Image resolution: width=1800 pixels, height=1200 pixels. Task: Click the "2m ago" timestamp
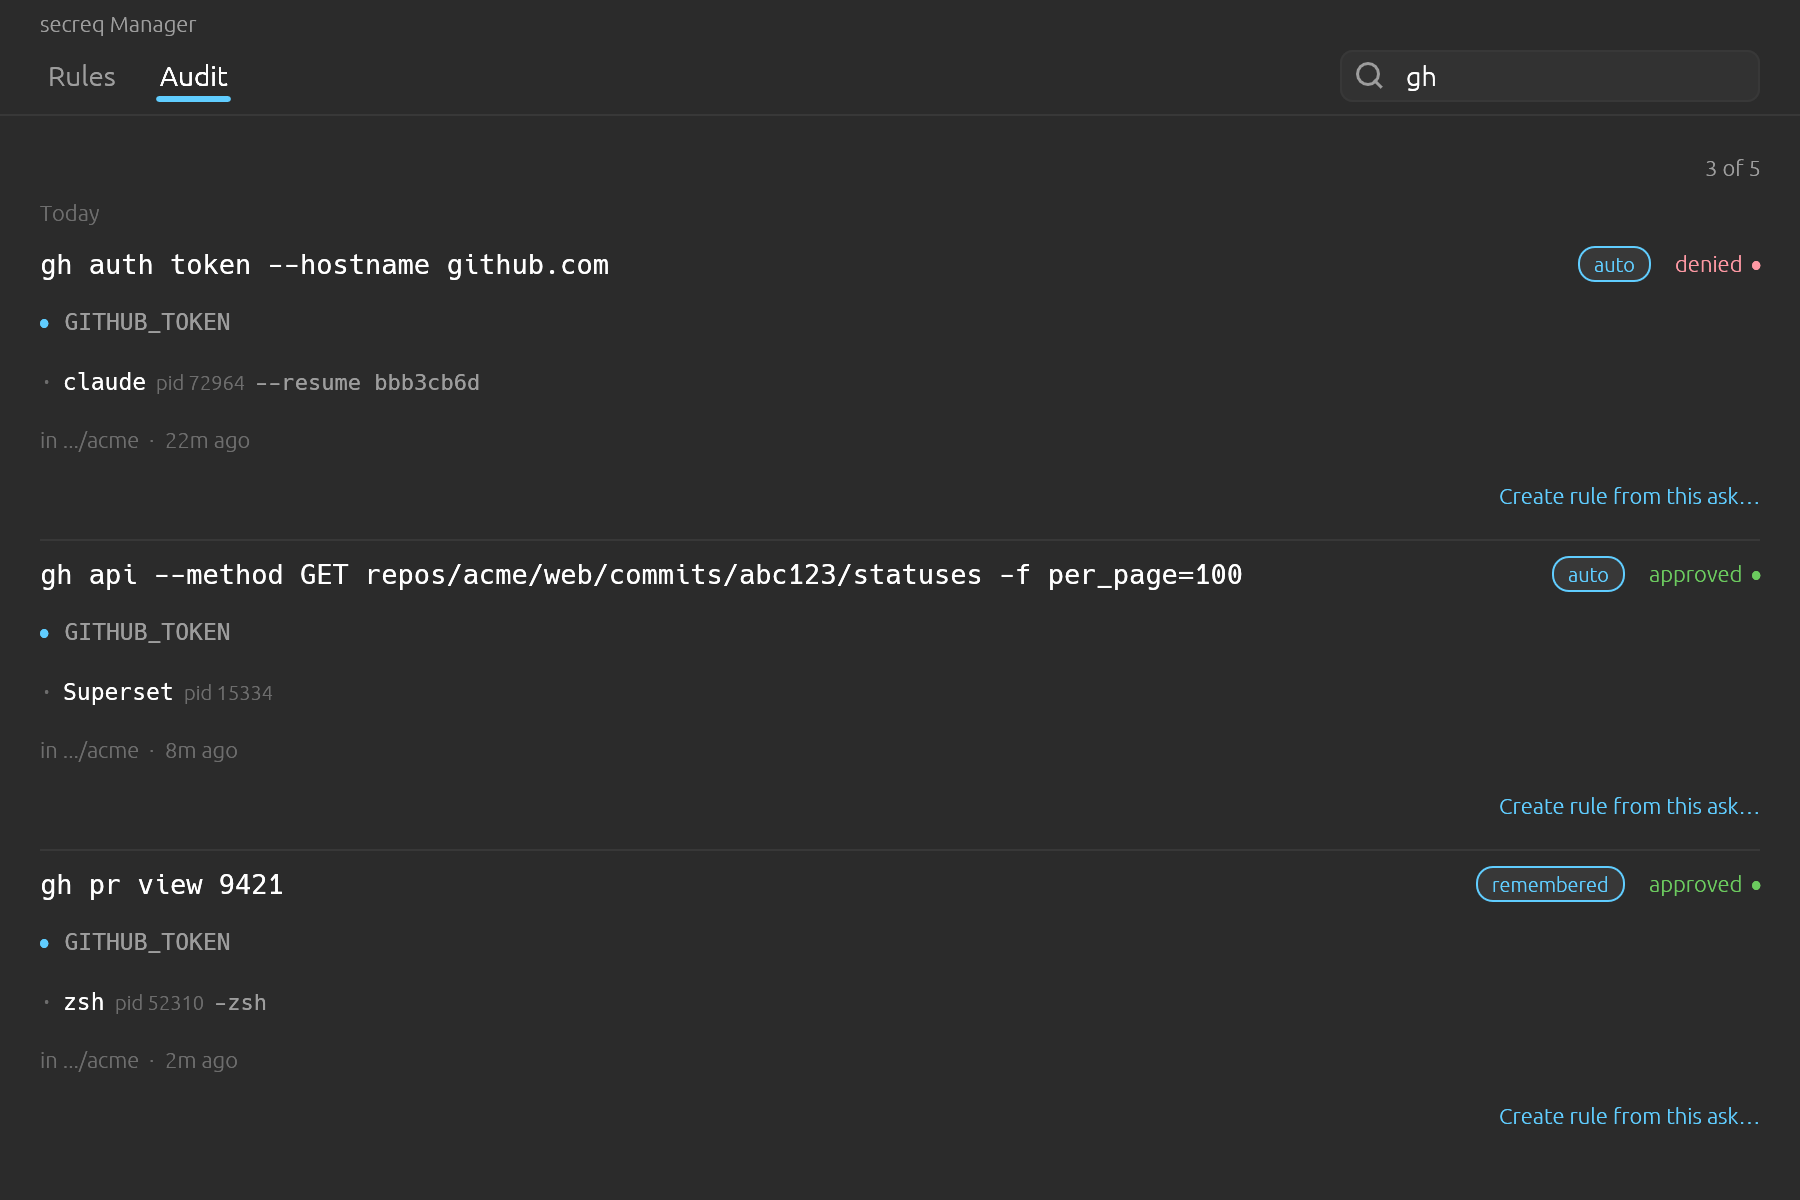click(x=201, y=1061)
